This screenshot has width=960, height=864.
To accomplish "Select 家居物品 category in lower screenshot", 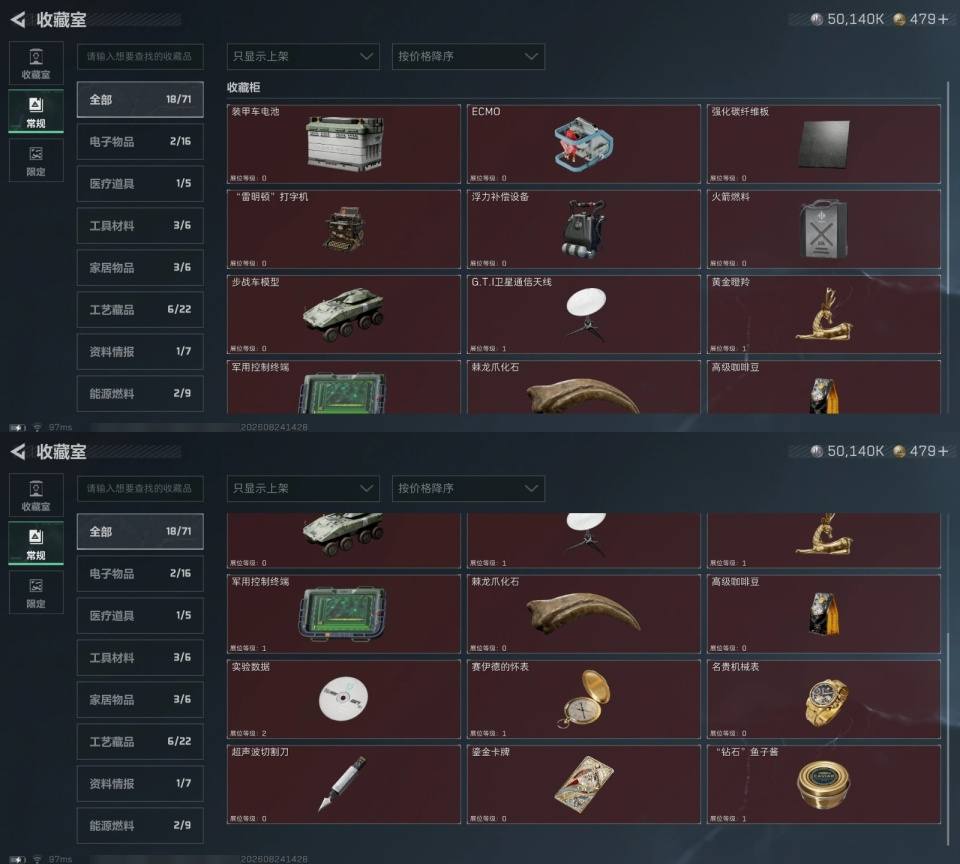I will tap(140, 699).
